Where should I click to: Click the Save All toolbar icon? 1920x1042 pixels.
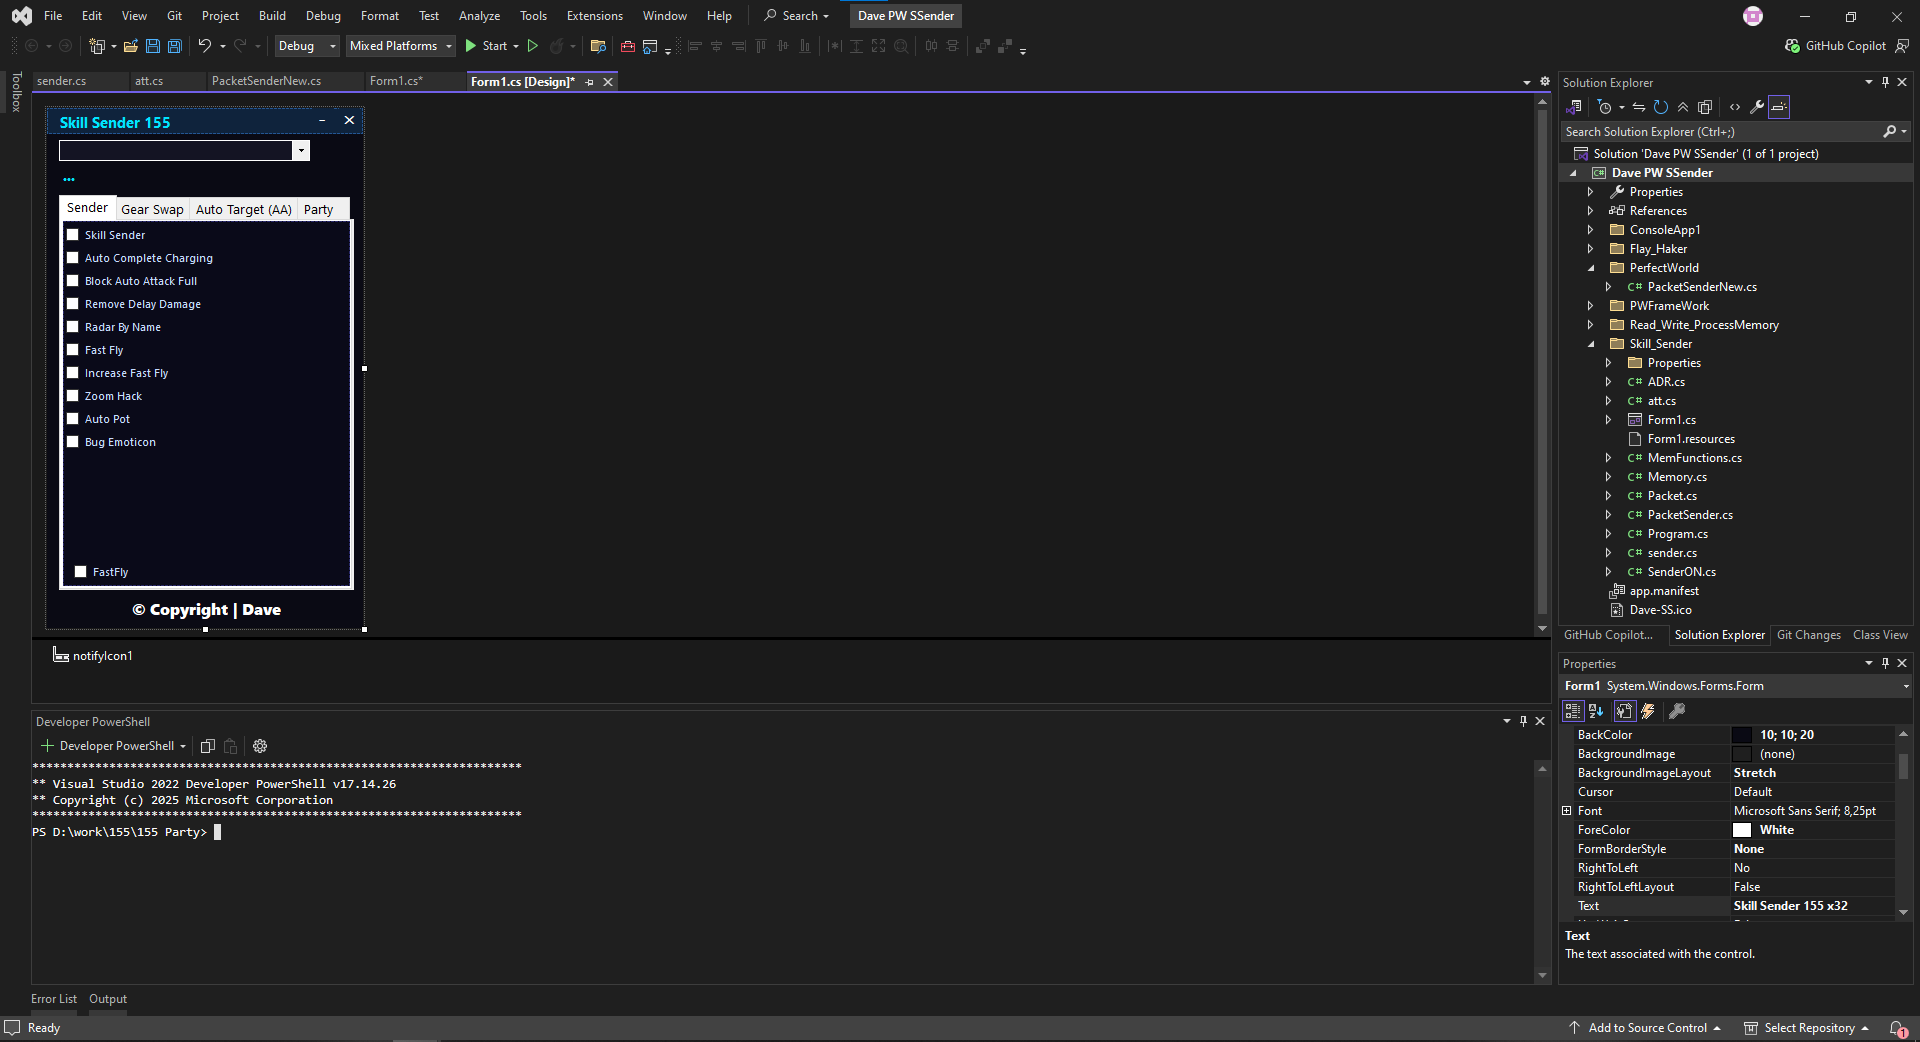point(174,46)
